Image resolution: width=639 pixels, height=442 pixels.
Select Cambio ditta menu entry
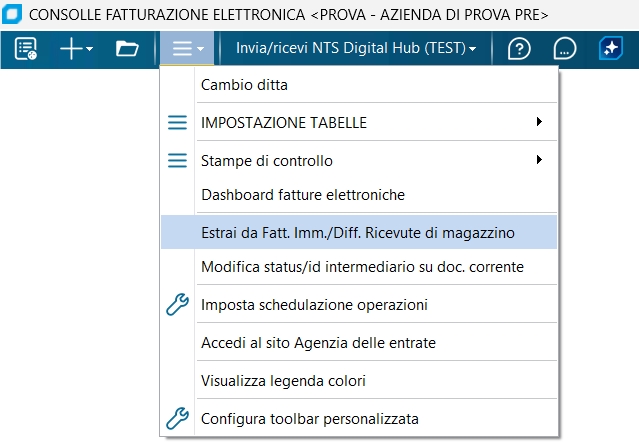[x=244, y=84]
